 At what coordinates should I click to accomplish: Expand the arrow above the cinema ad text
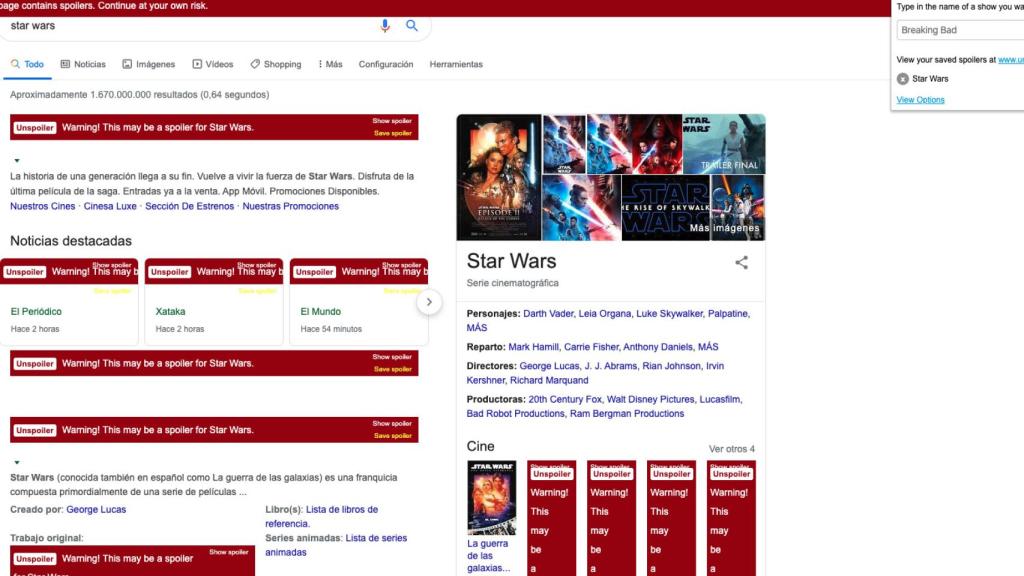(x=17, y=161)
